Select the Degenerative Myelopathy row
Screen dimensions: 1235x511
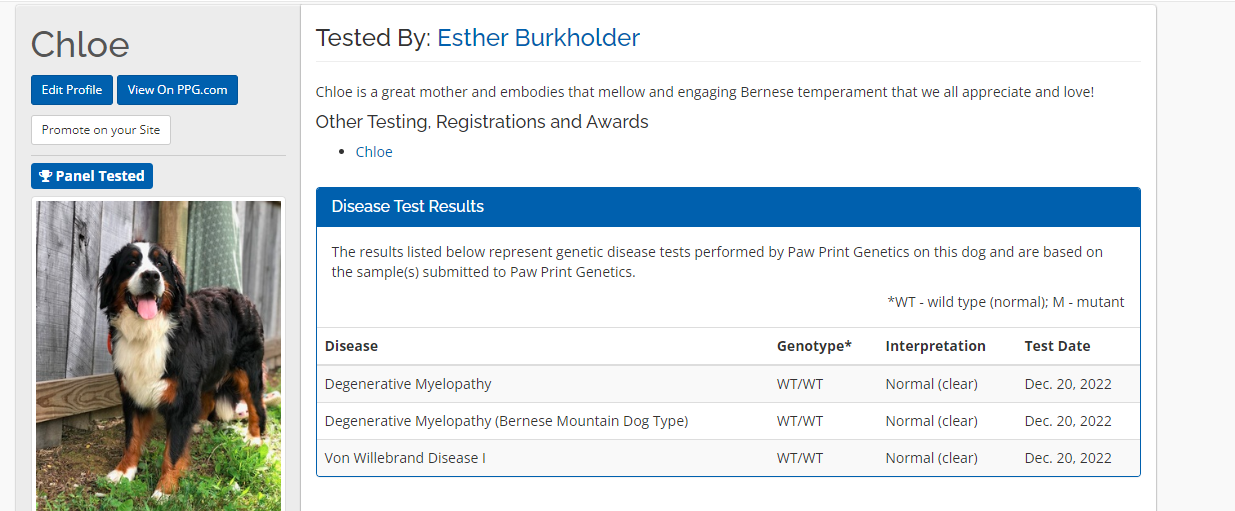point(408,384)
